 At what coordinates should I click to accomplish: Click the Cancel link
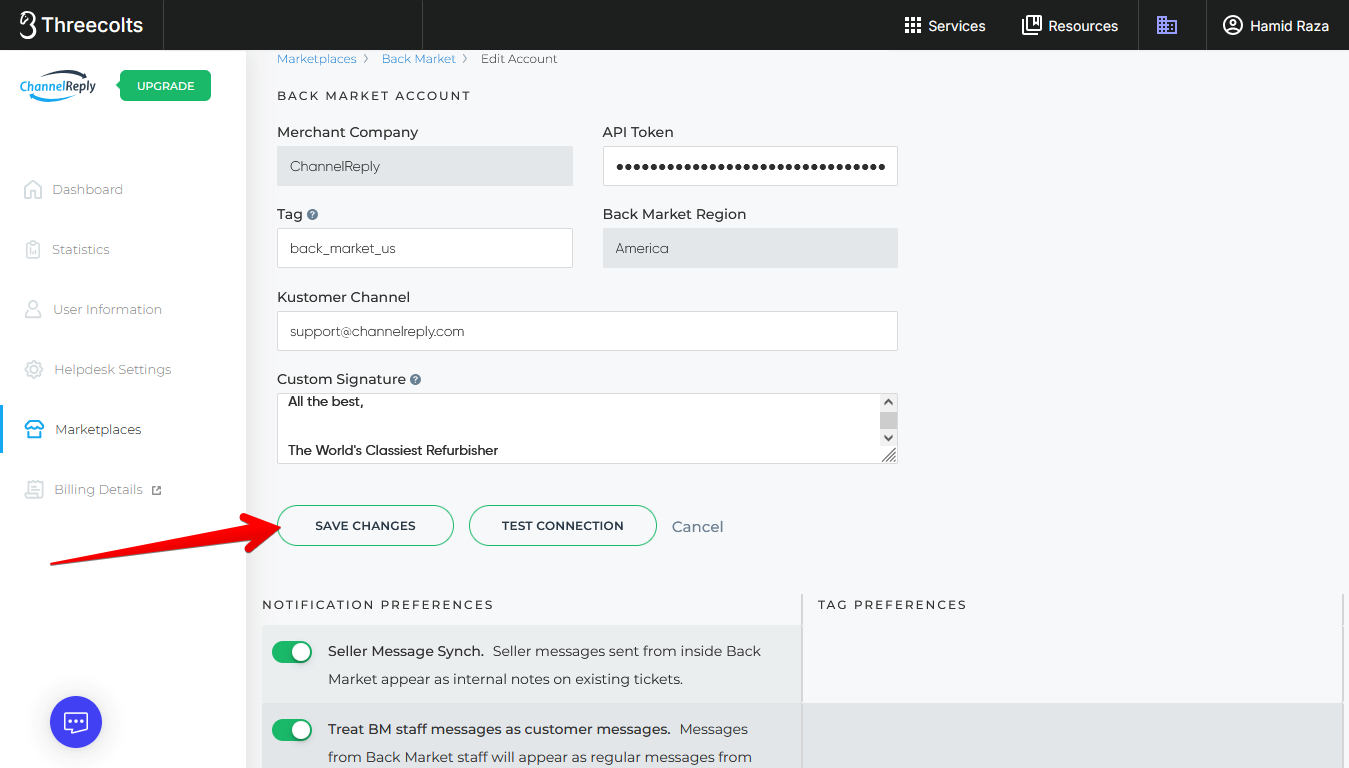tap(697, 527)
